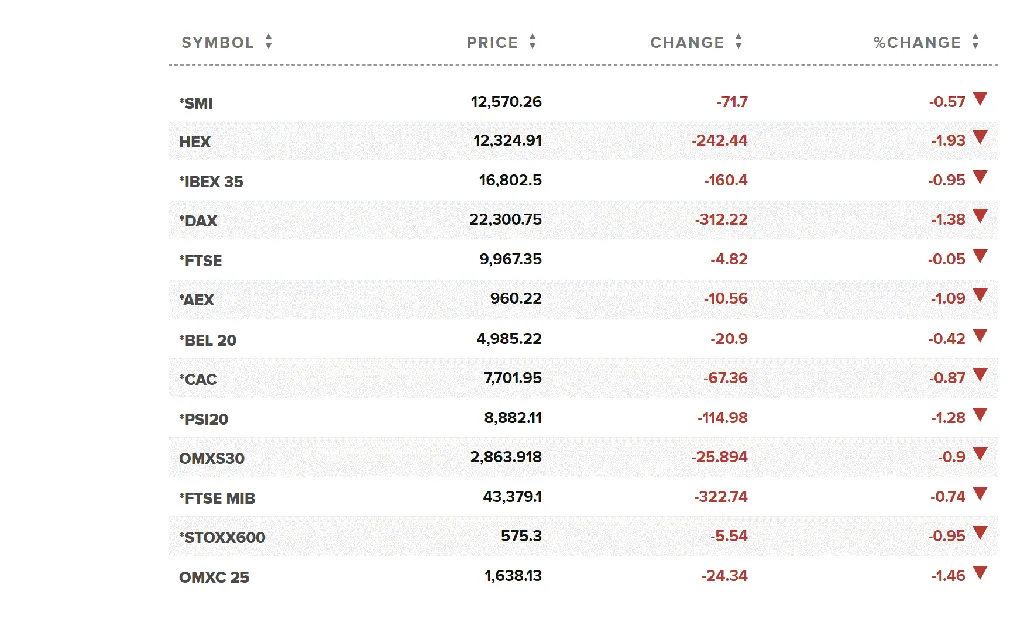Open the *IBEX 35 index link
1024x629 pixels.
[211, 182]
